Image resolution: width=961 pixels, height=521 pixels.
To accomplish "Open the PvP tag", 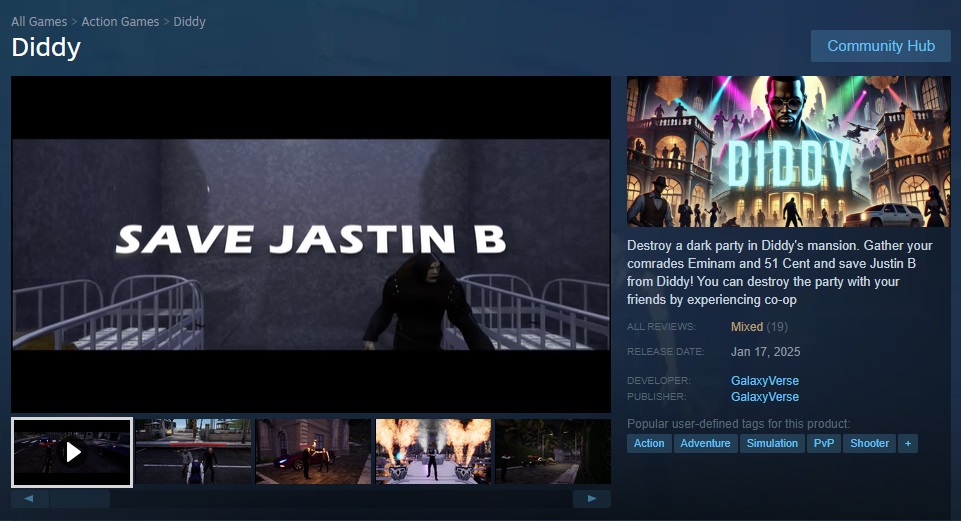I will 824,443.
